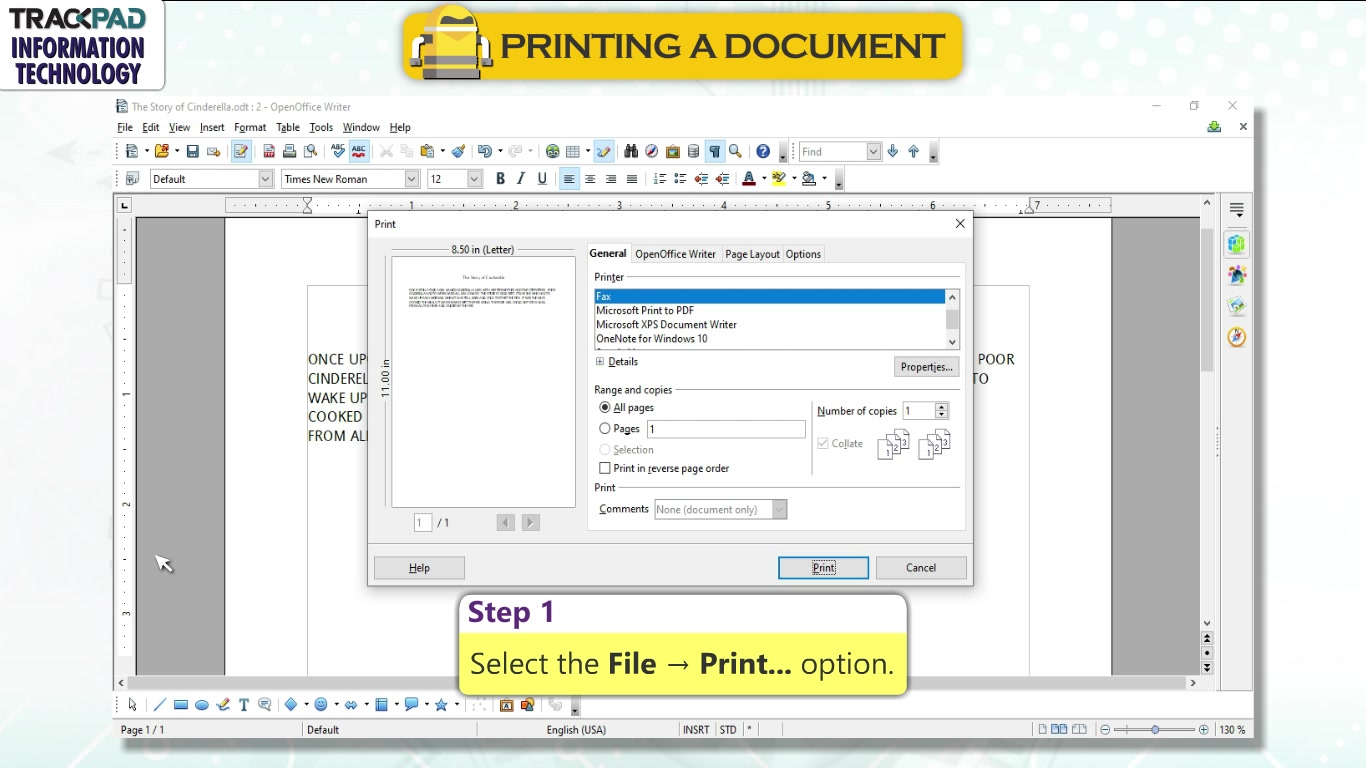Open the File menu

click(125, 127)
